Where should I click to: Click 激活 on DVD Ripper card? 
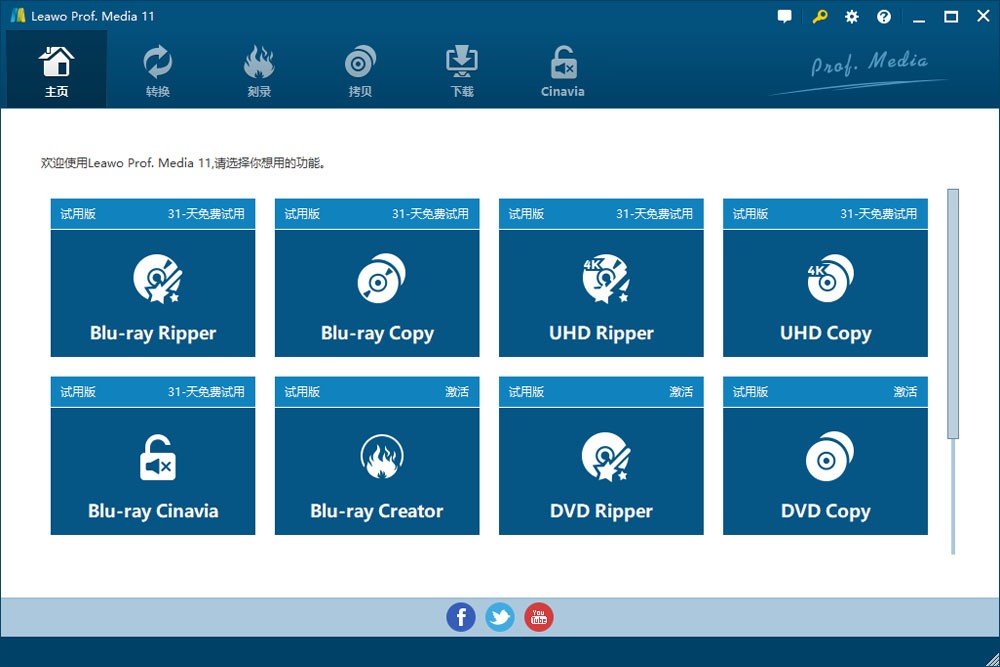[x=681, y=392]
